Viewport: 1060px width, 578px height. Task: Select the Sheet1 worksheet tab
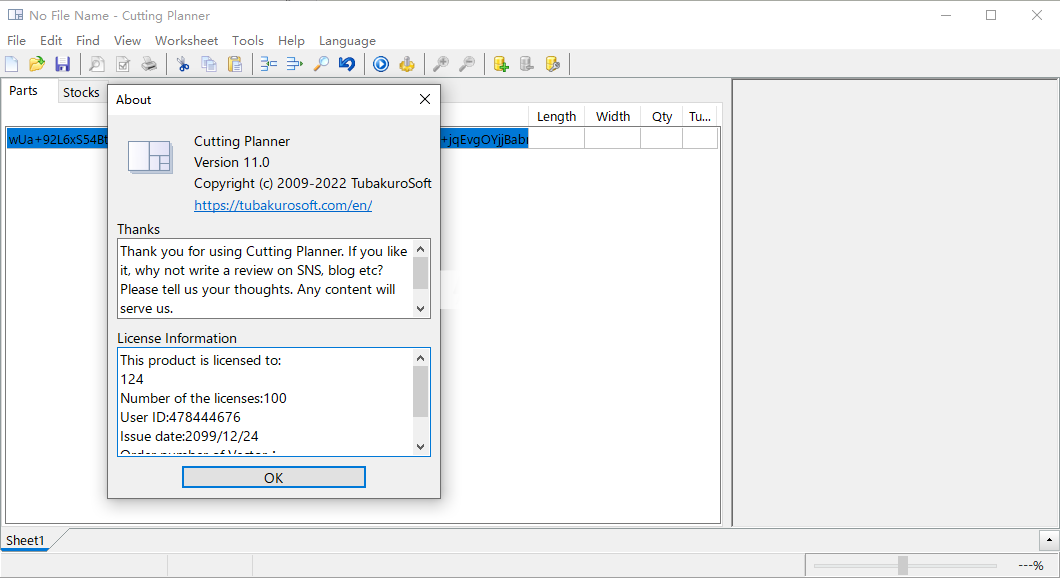pyautogui.click(x=25, y=540)
